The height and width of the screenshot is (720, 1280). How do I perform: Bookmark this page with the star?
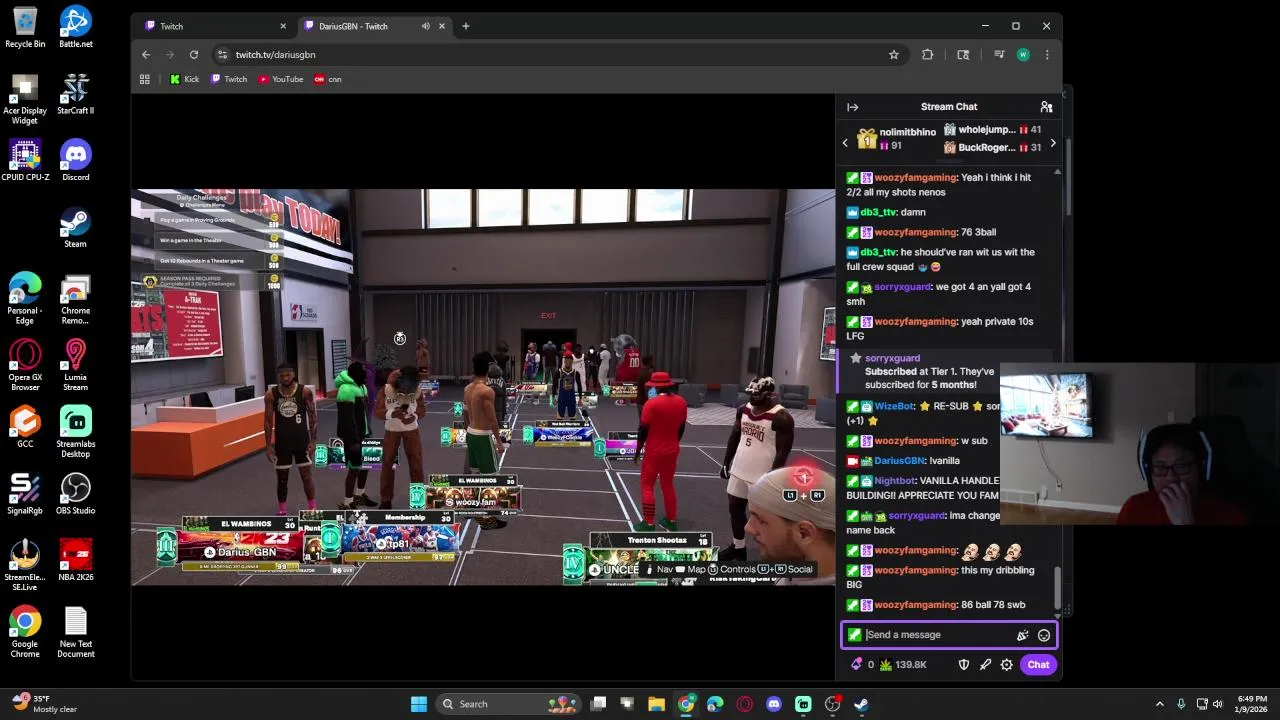(894, 55)
